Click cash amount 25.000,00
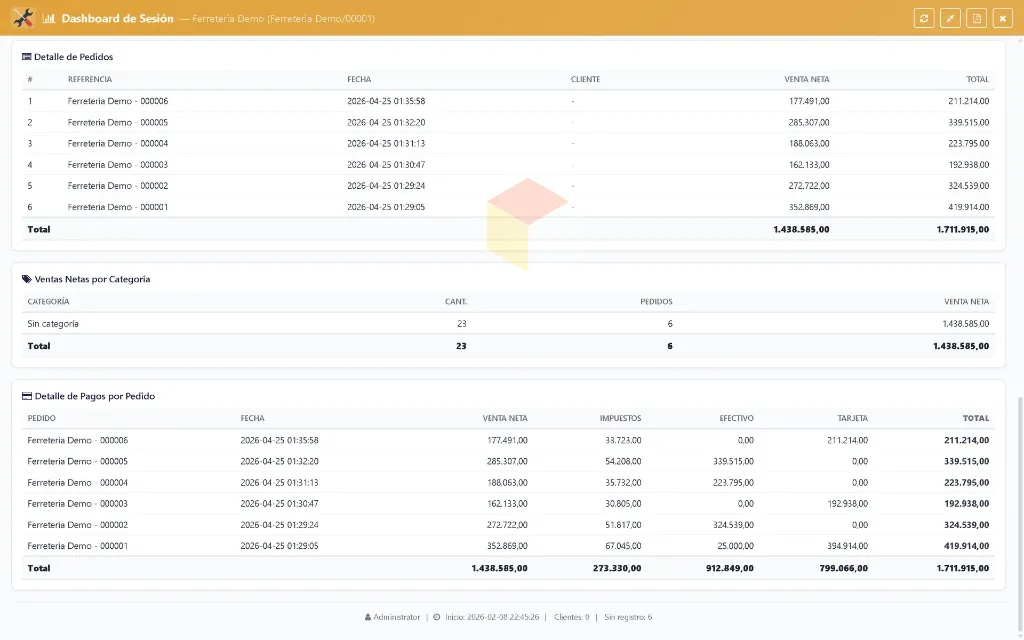The width and height of the screenshot is (1024, 640). click(735, 546)
